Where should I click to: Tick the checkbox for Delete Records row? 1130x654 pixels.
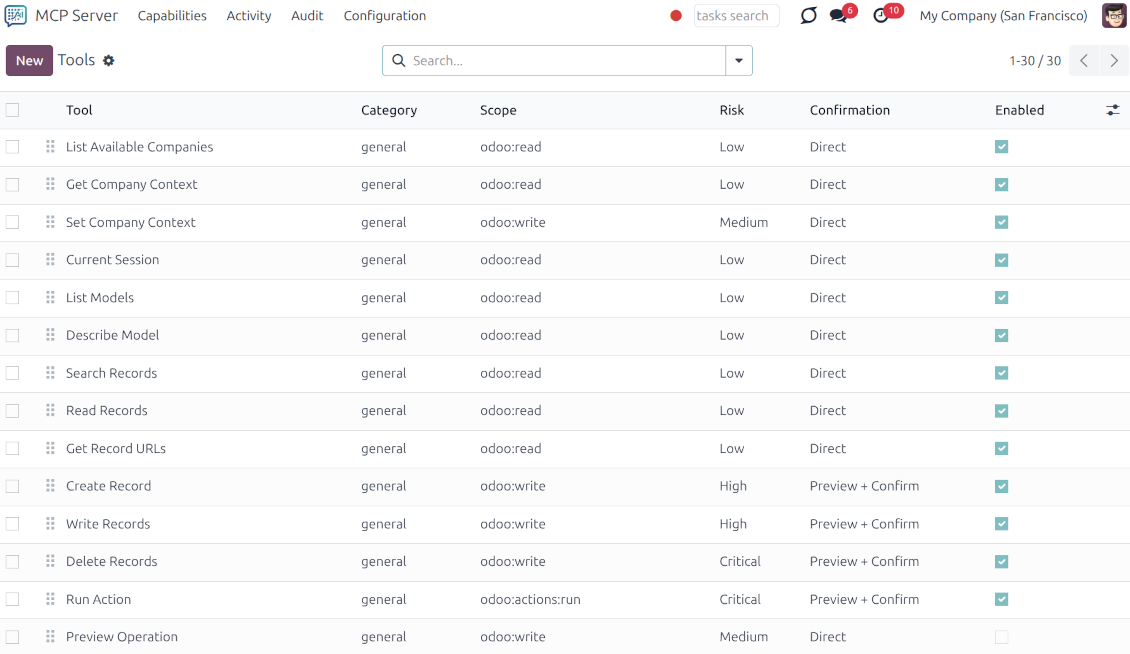(13, 561)
